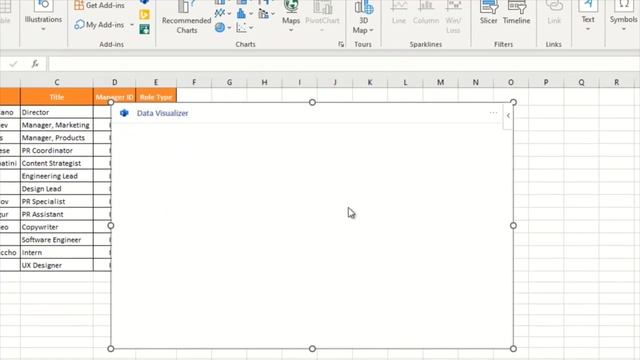The height and width of the screenshot is (360, 640).
Task: Select the Manager, Marketing cell
Action: [57, 125]
